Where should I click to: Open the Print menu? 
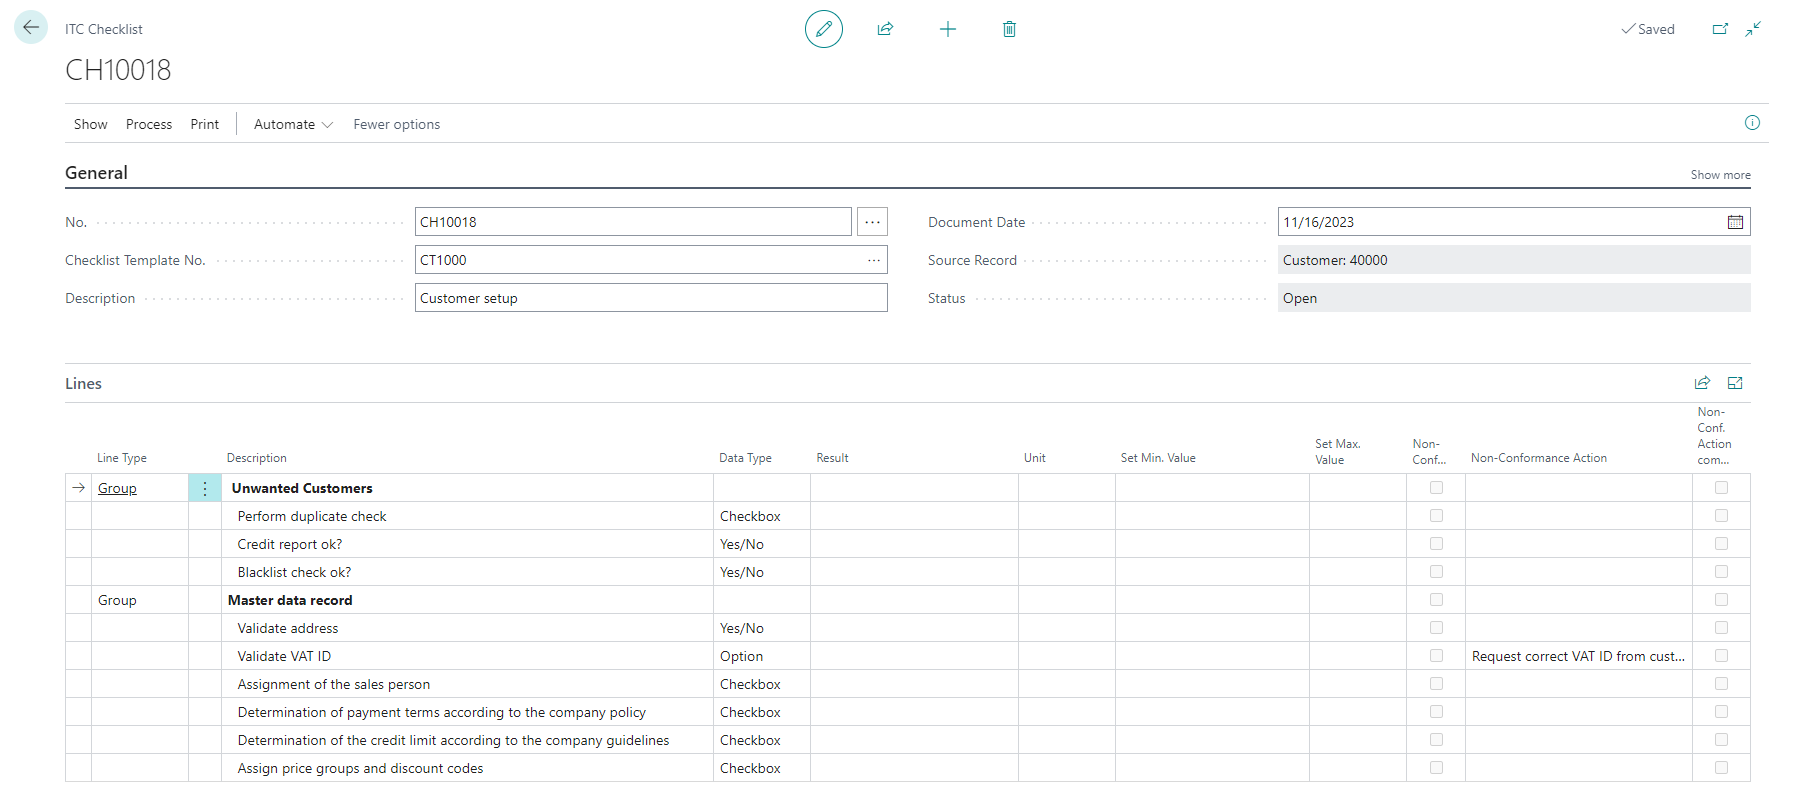(x=205, y=124)
